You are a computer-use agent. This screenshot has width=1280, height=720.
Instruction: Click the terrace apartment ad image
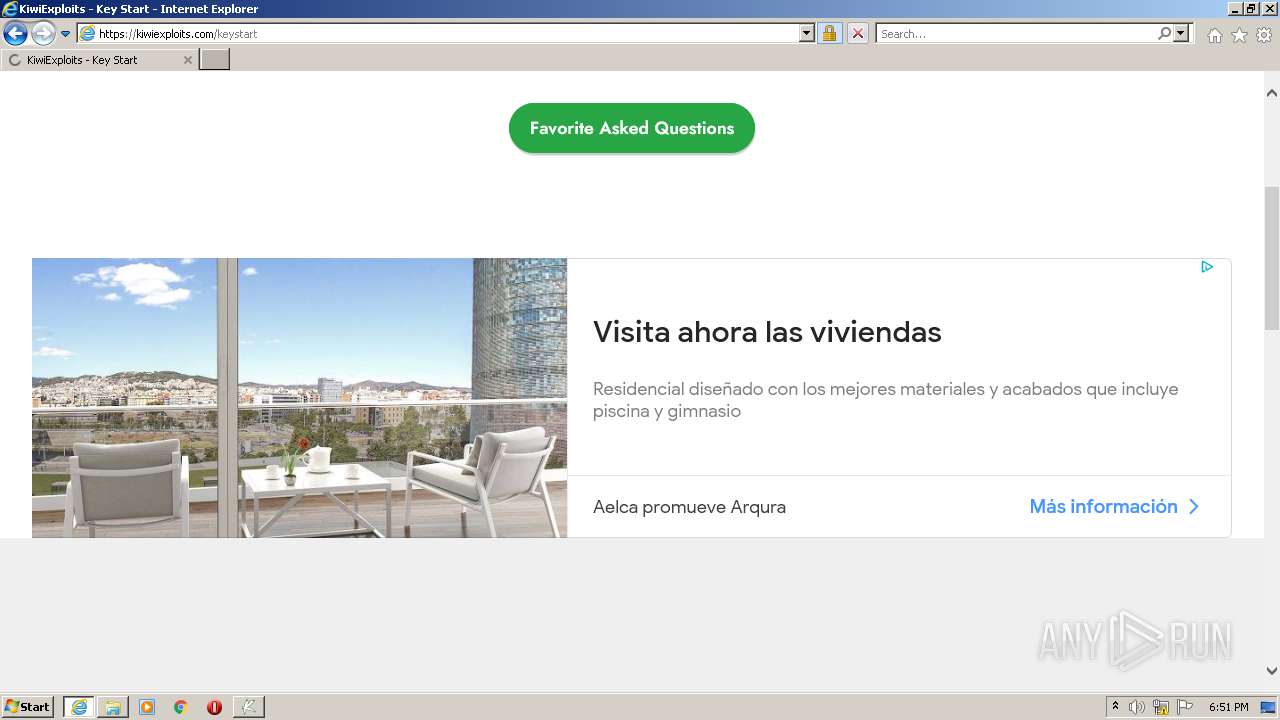[x=299, y=398]
